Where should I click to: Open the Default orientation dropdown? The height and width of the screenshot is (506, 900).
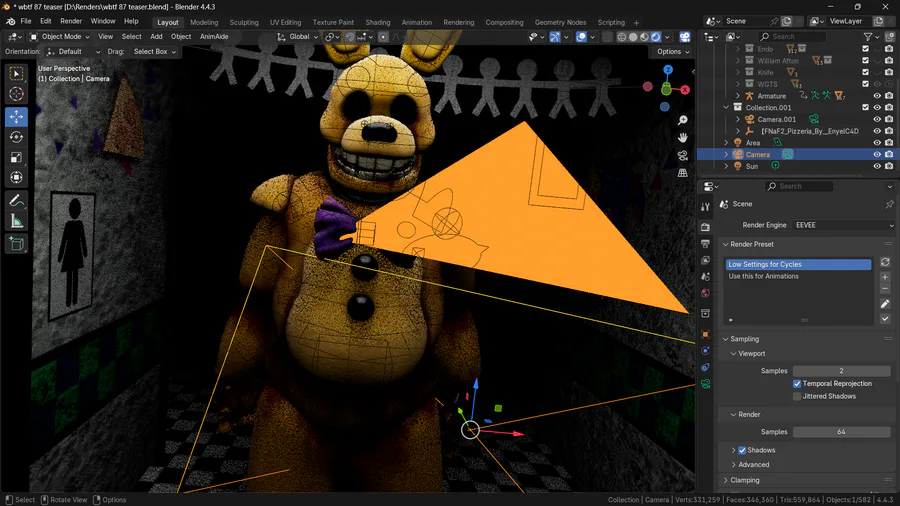click(73, 52)
